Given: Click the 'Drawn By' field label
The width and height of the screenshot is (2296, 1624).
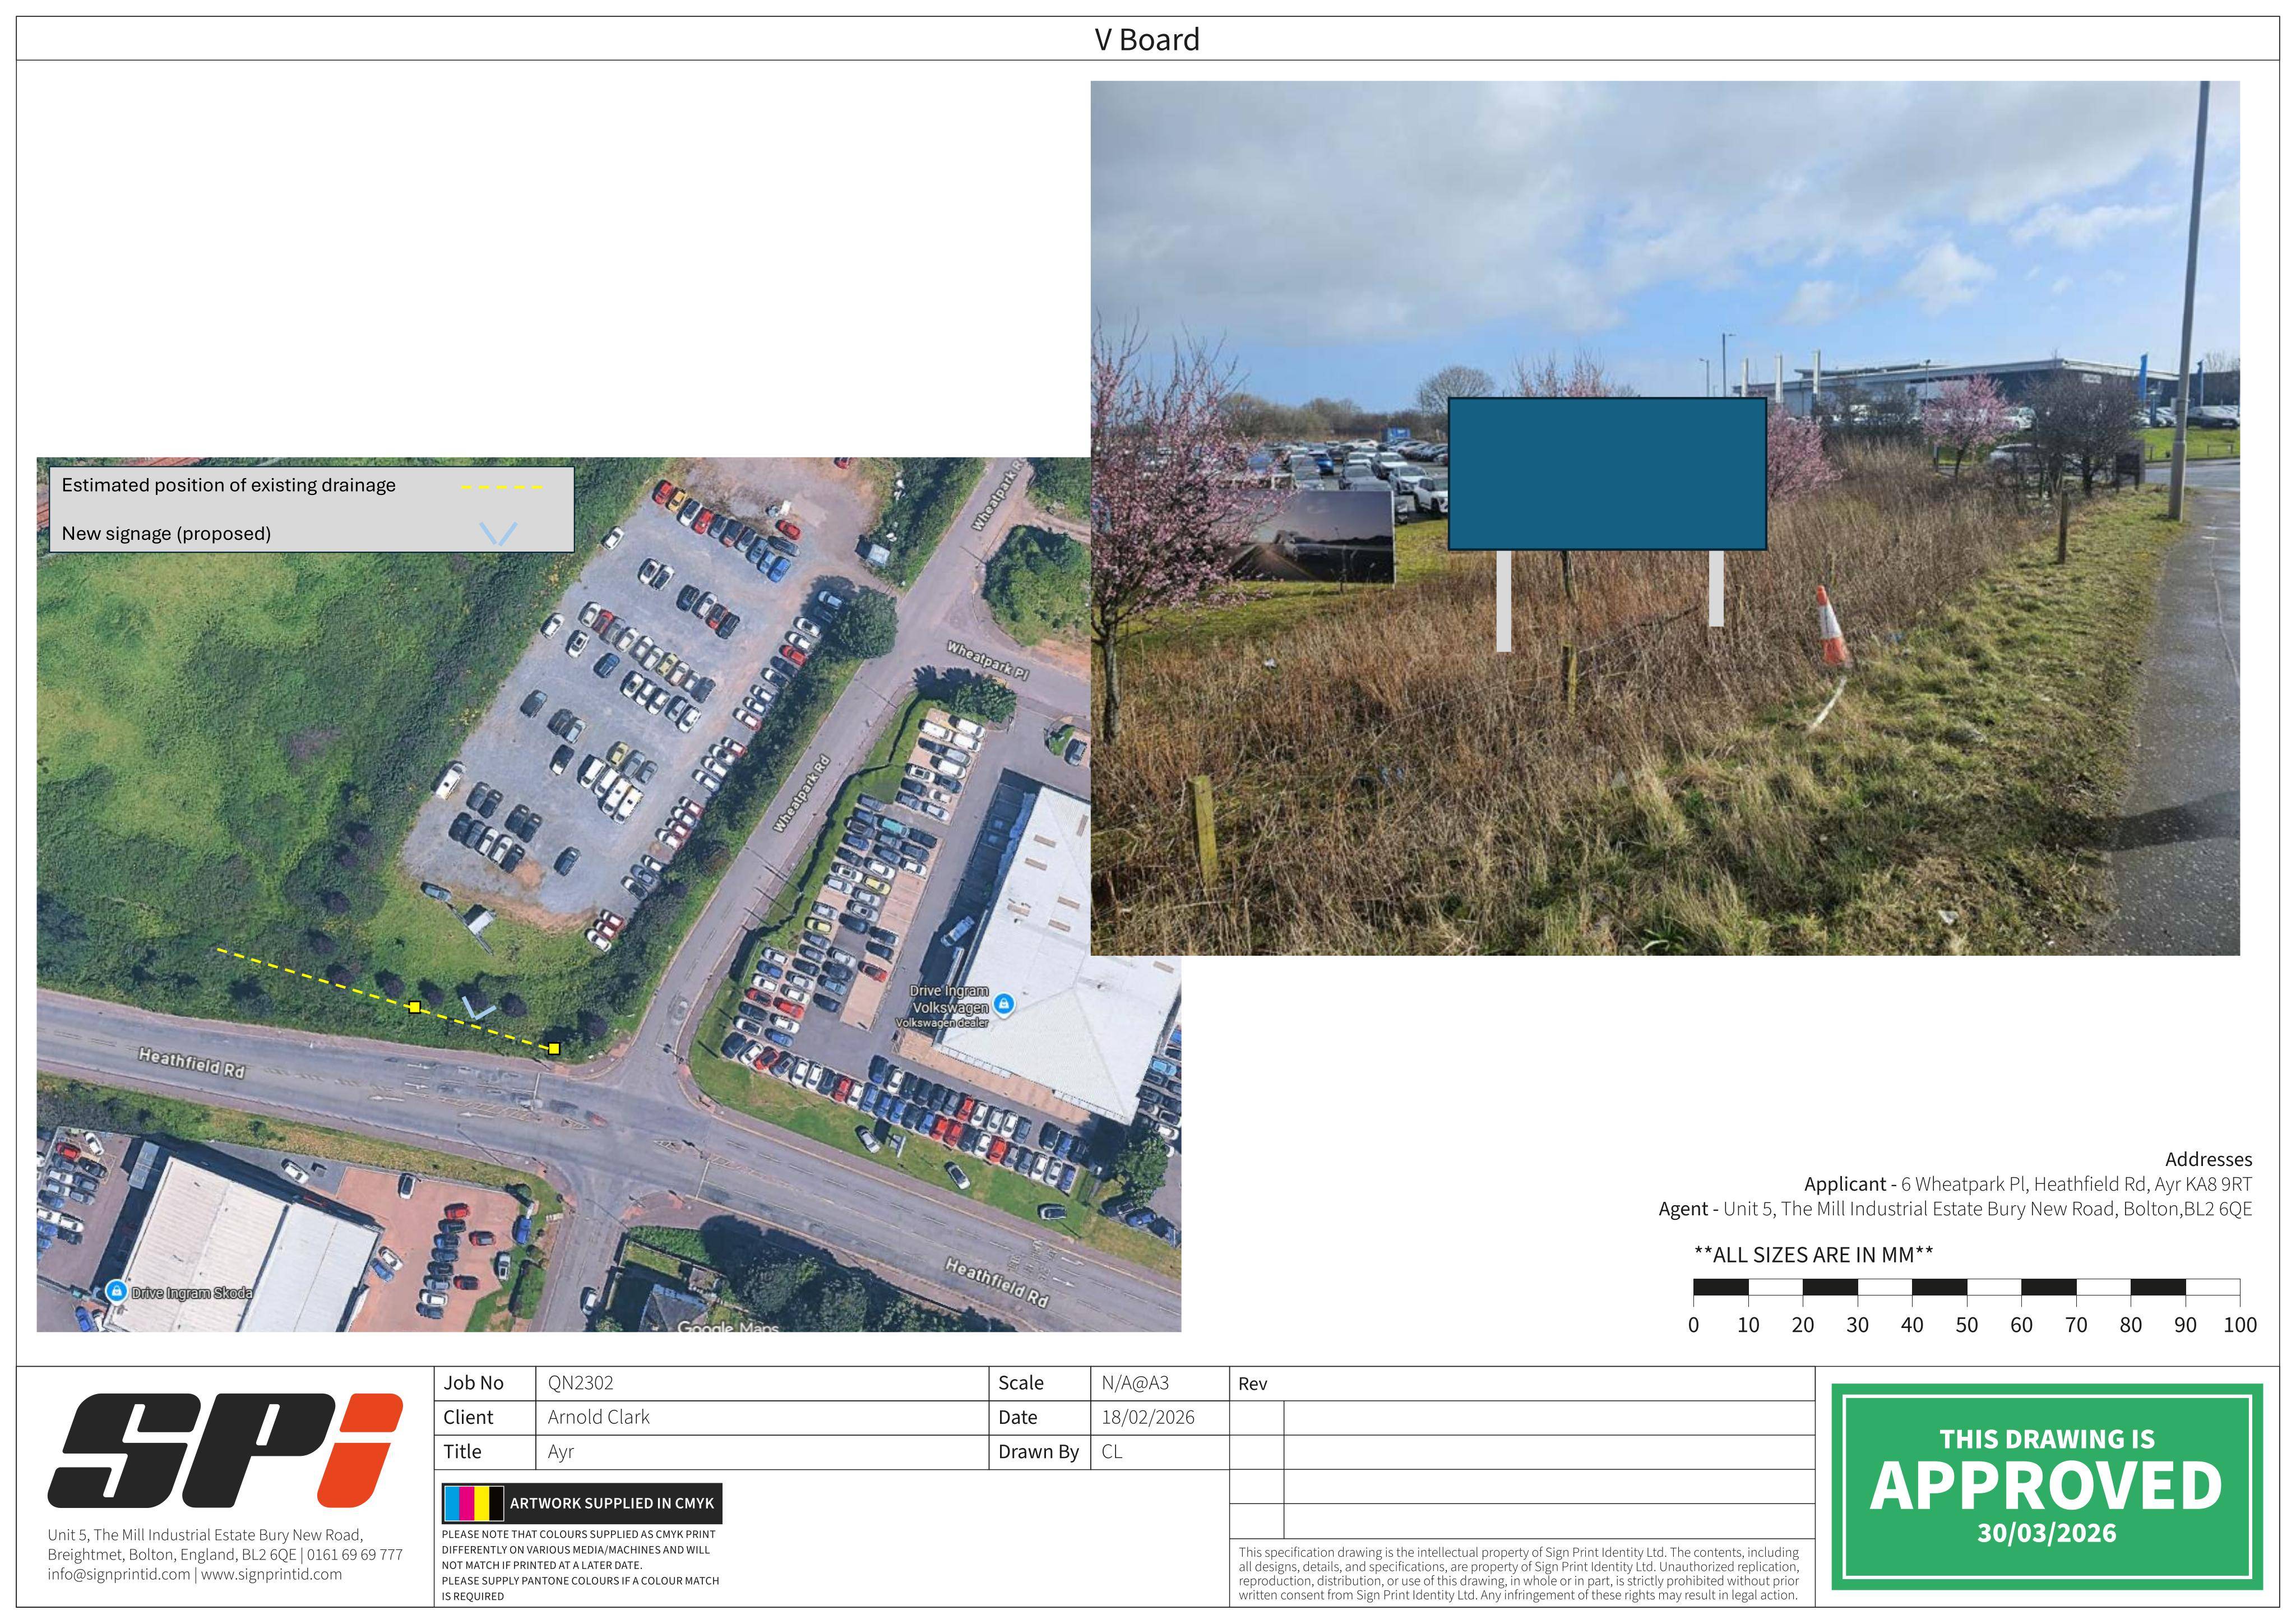Looking at the screenshot, I should pos(1038,1452).
